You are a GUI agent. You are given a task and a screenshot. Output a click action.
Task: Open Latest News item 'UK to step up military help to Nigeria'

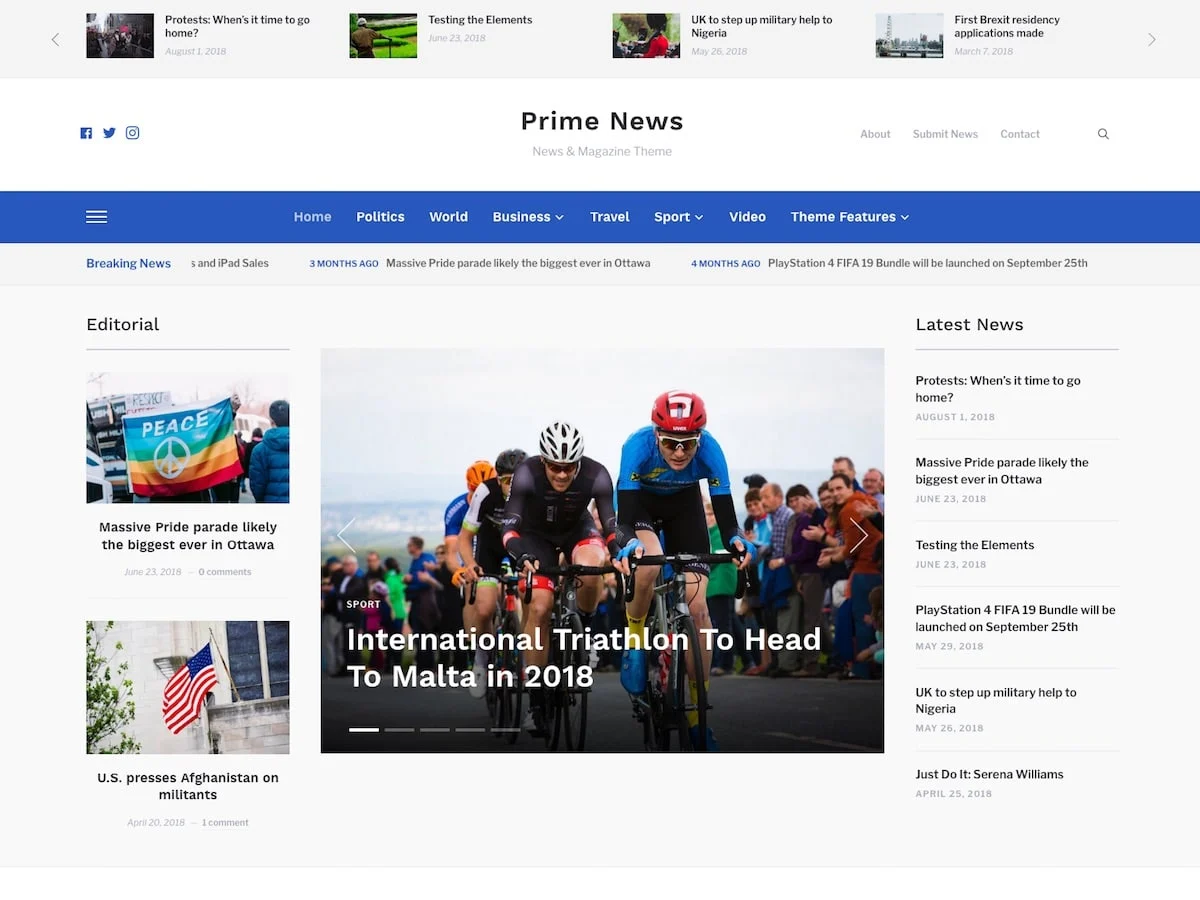pos(996,700)
